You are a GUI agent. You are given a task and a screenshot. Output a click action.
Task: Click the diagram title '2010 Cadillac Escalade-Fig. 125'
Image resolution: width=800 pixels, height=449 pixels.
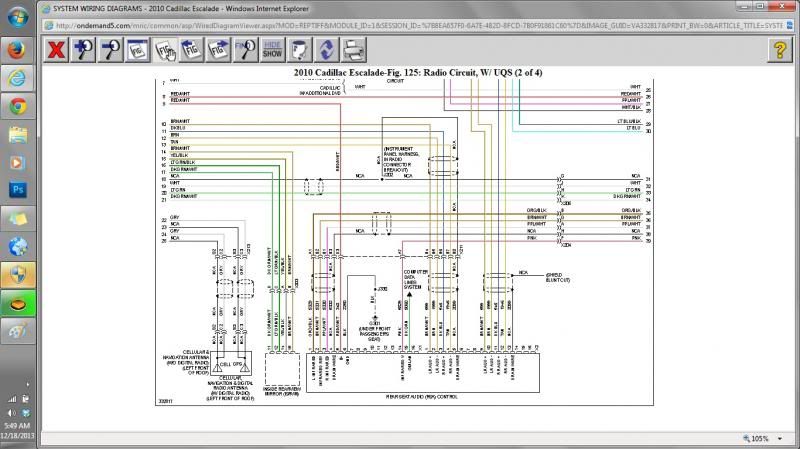418,72
